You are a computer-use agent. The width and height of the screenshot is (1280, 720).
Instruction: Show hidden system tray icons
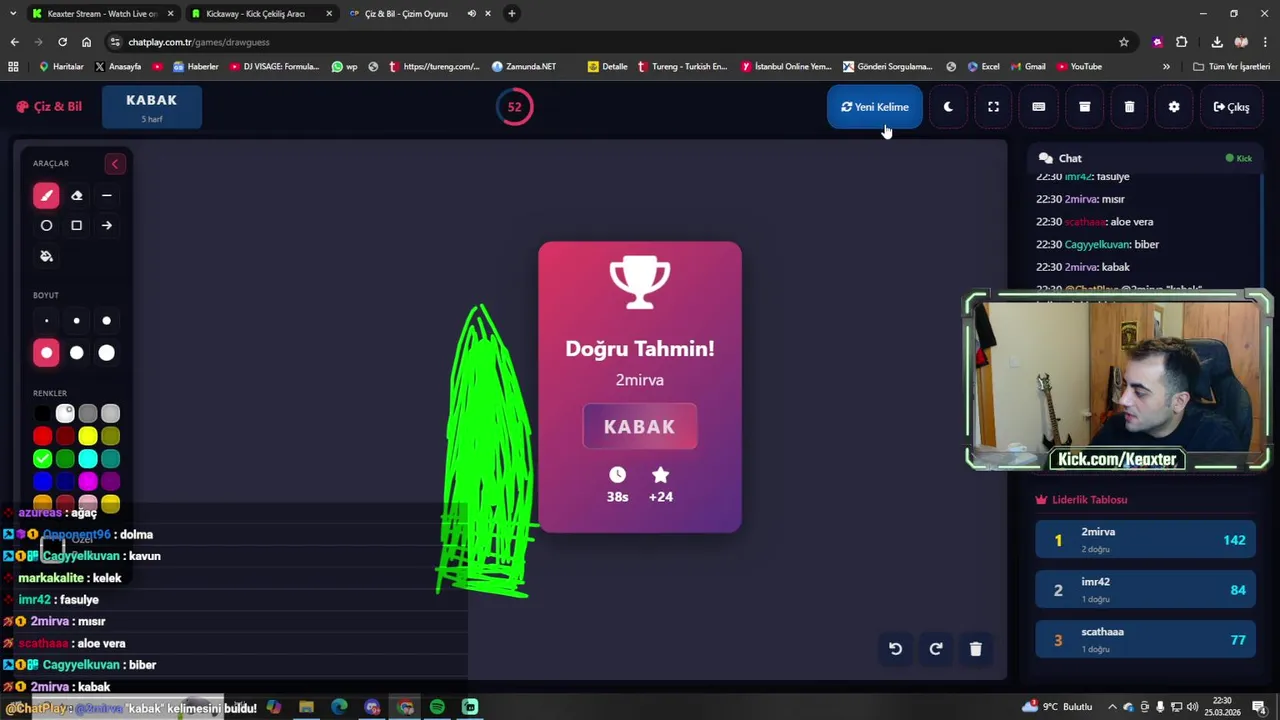(1112, 707)
